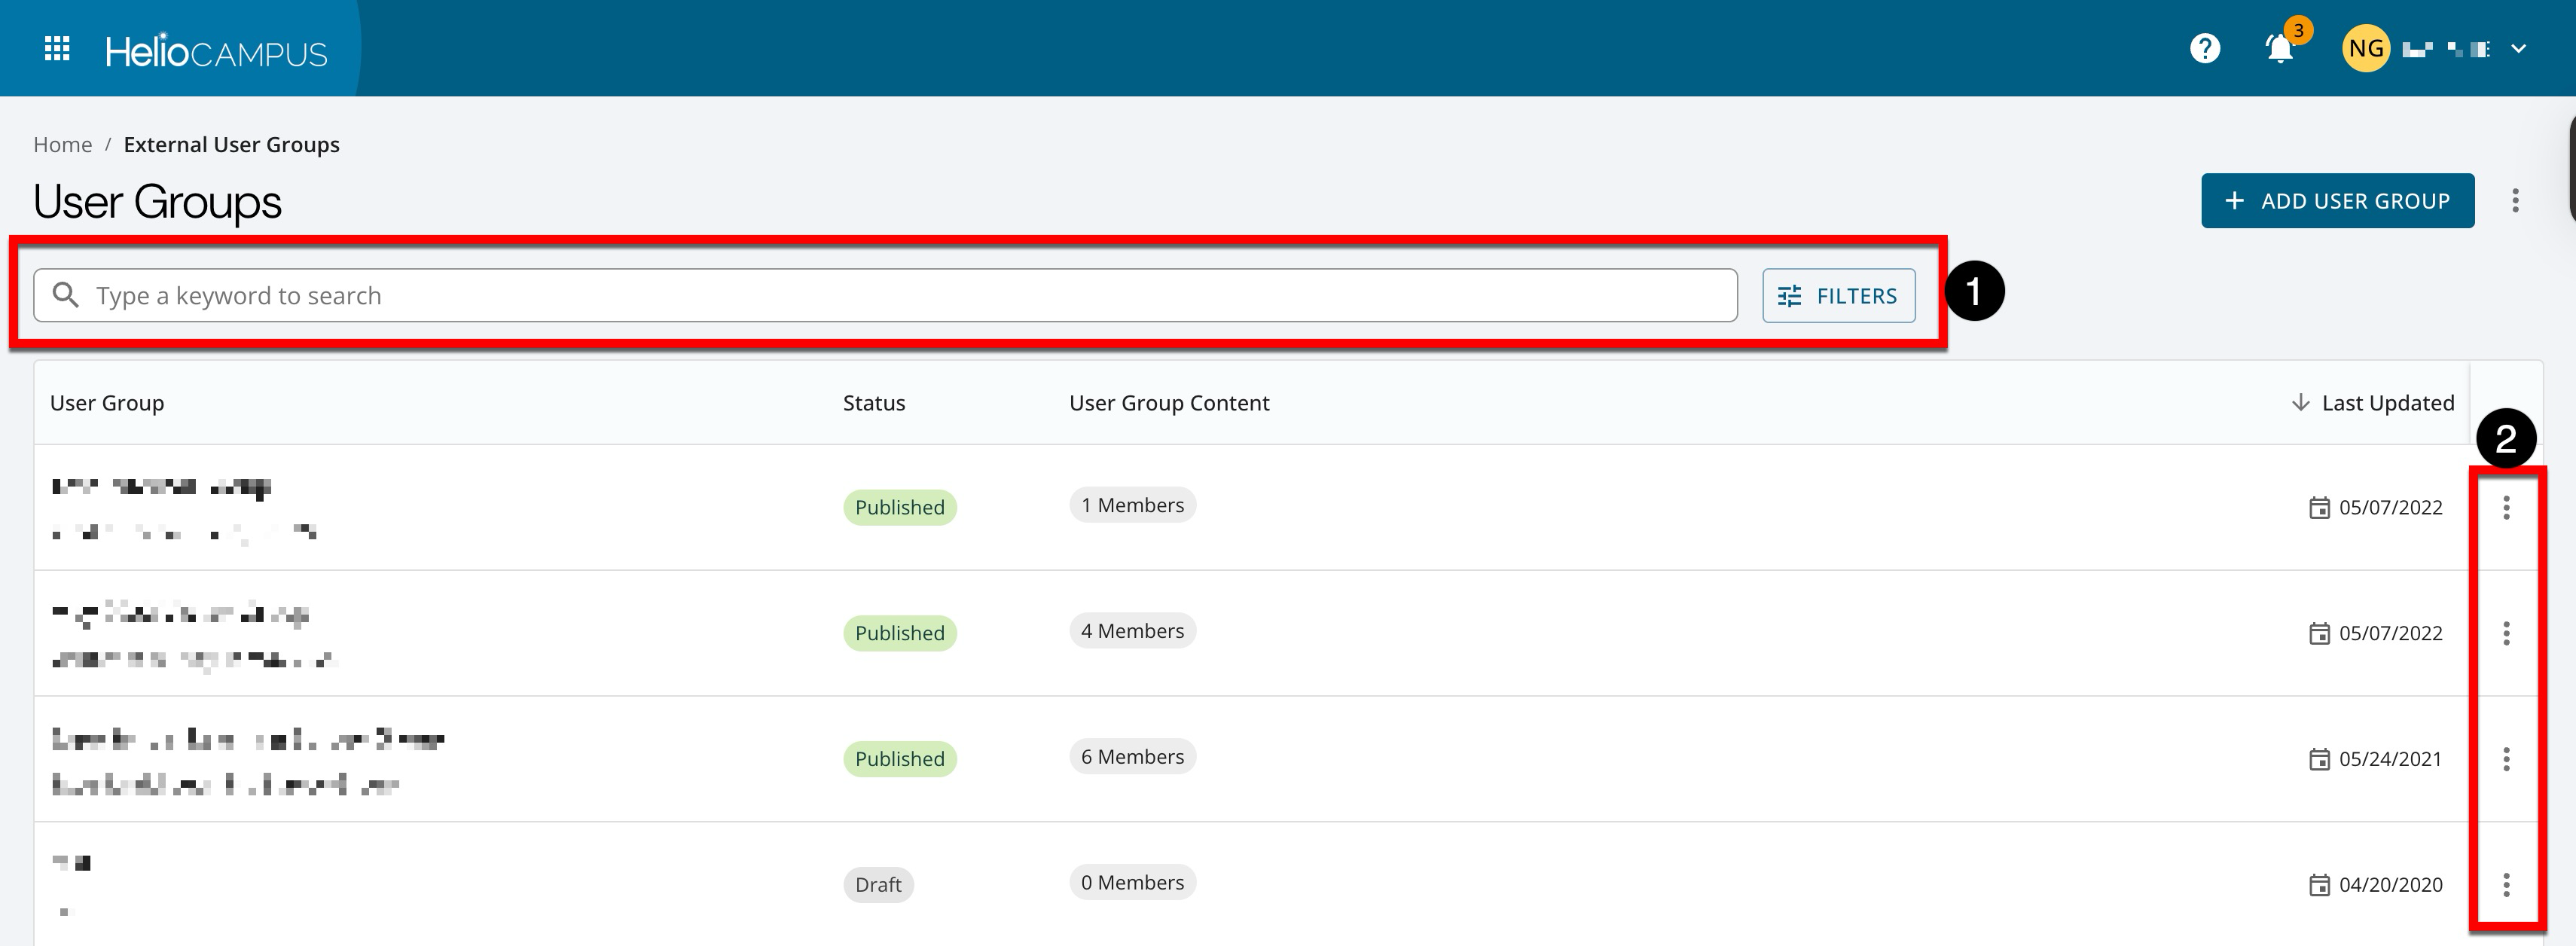Open row menu for 1 Members group
The height and width of the screenshot is (946, 2576).
point(2506,508)
